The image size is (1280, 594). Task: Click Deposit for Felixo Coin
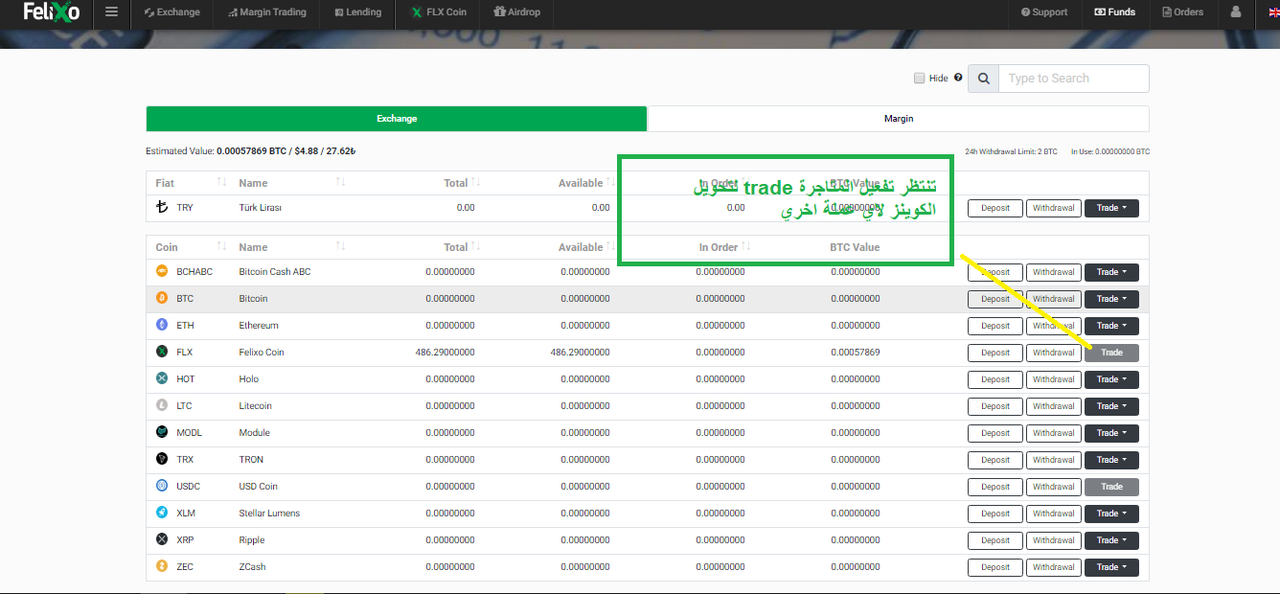995,352
